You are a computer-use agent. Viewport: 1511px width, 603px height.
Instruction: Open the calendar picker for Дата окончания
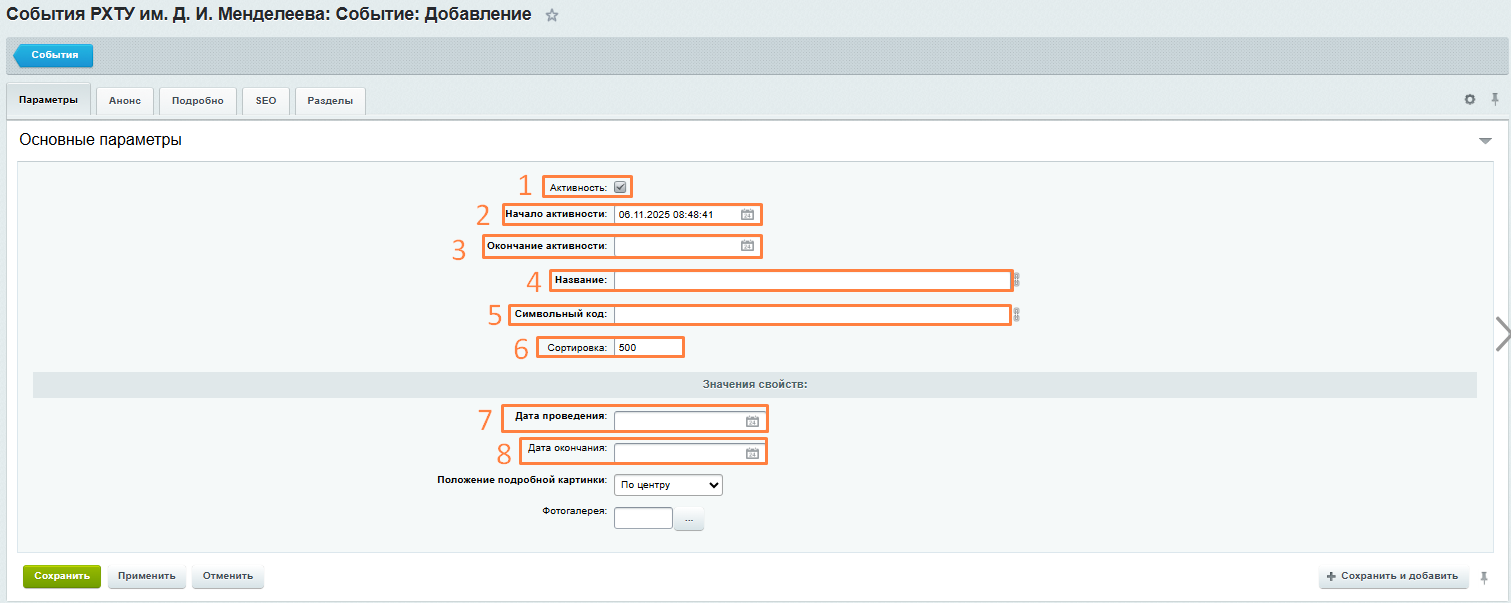(x=752, y=454)
